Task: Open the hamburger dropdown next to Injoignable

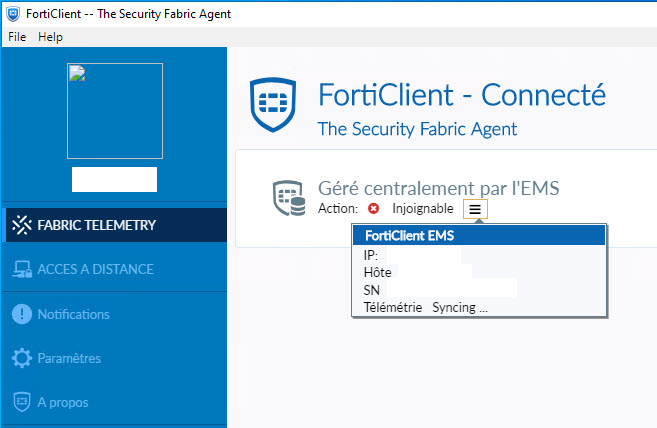Action: pos(476,209)
